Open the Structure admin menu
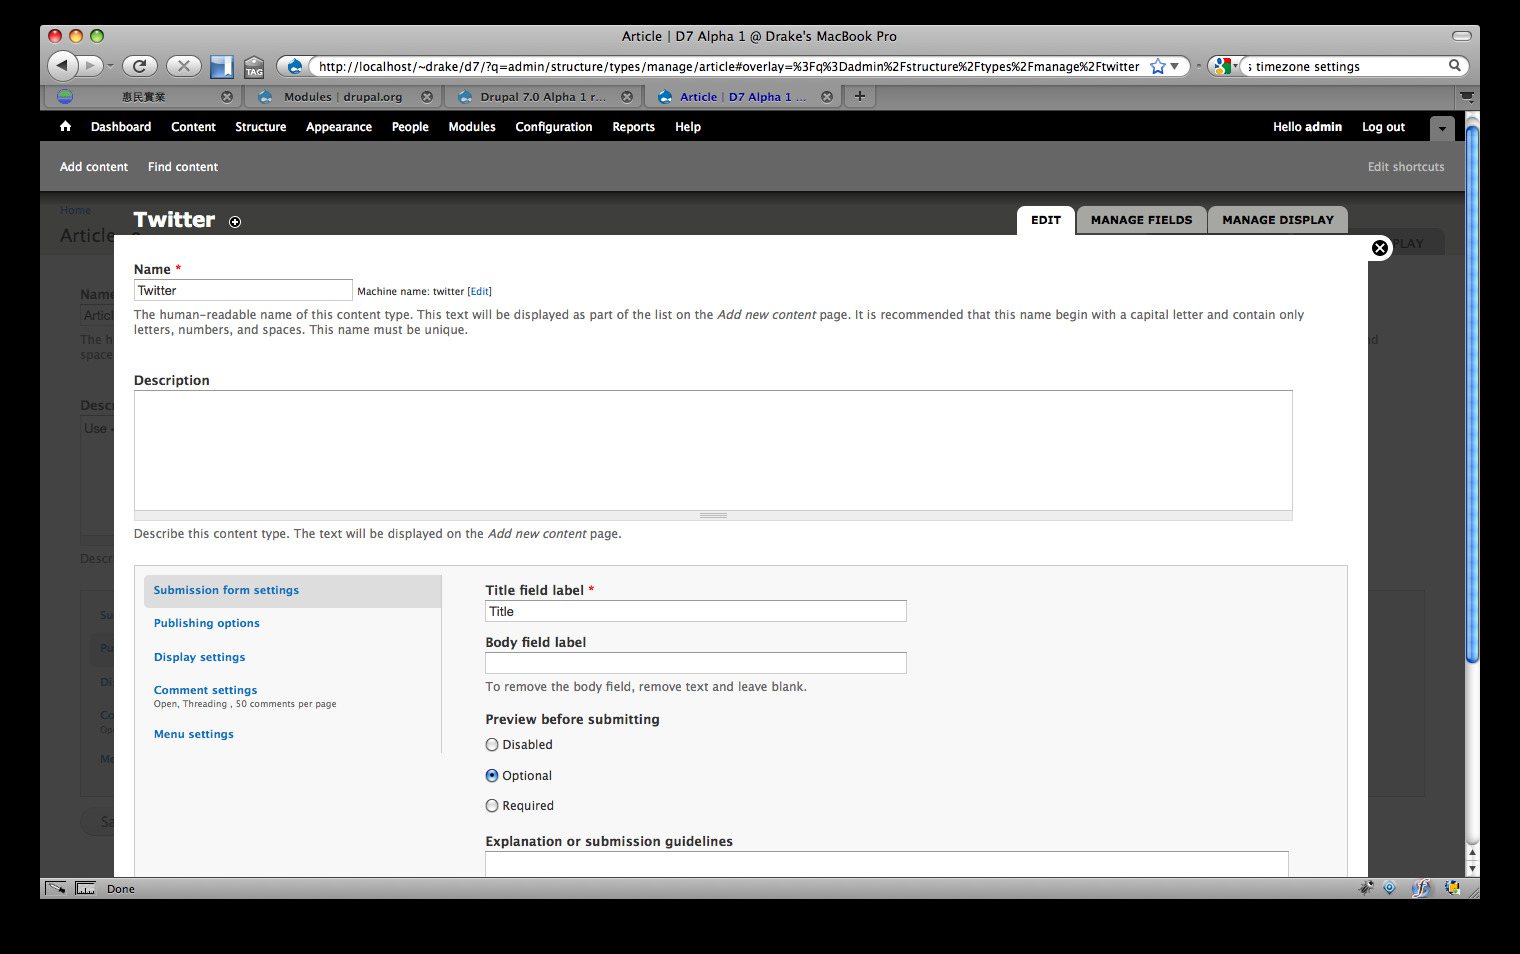 (261, 127)
